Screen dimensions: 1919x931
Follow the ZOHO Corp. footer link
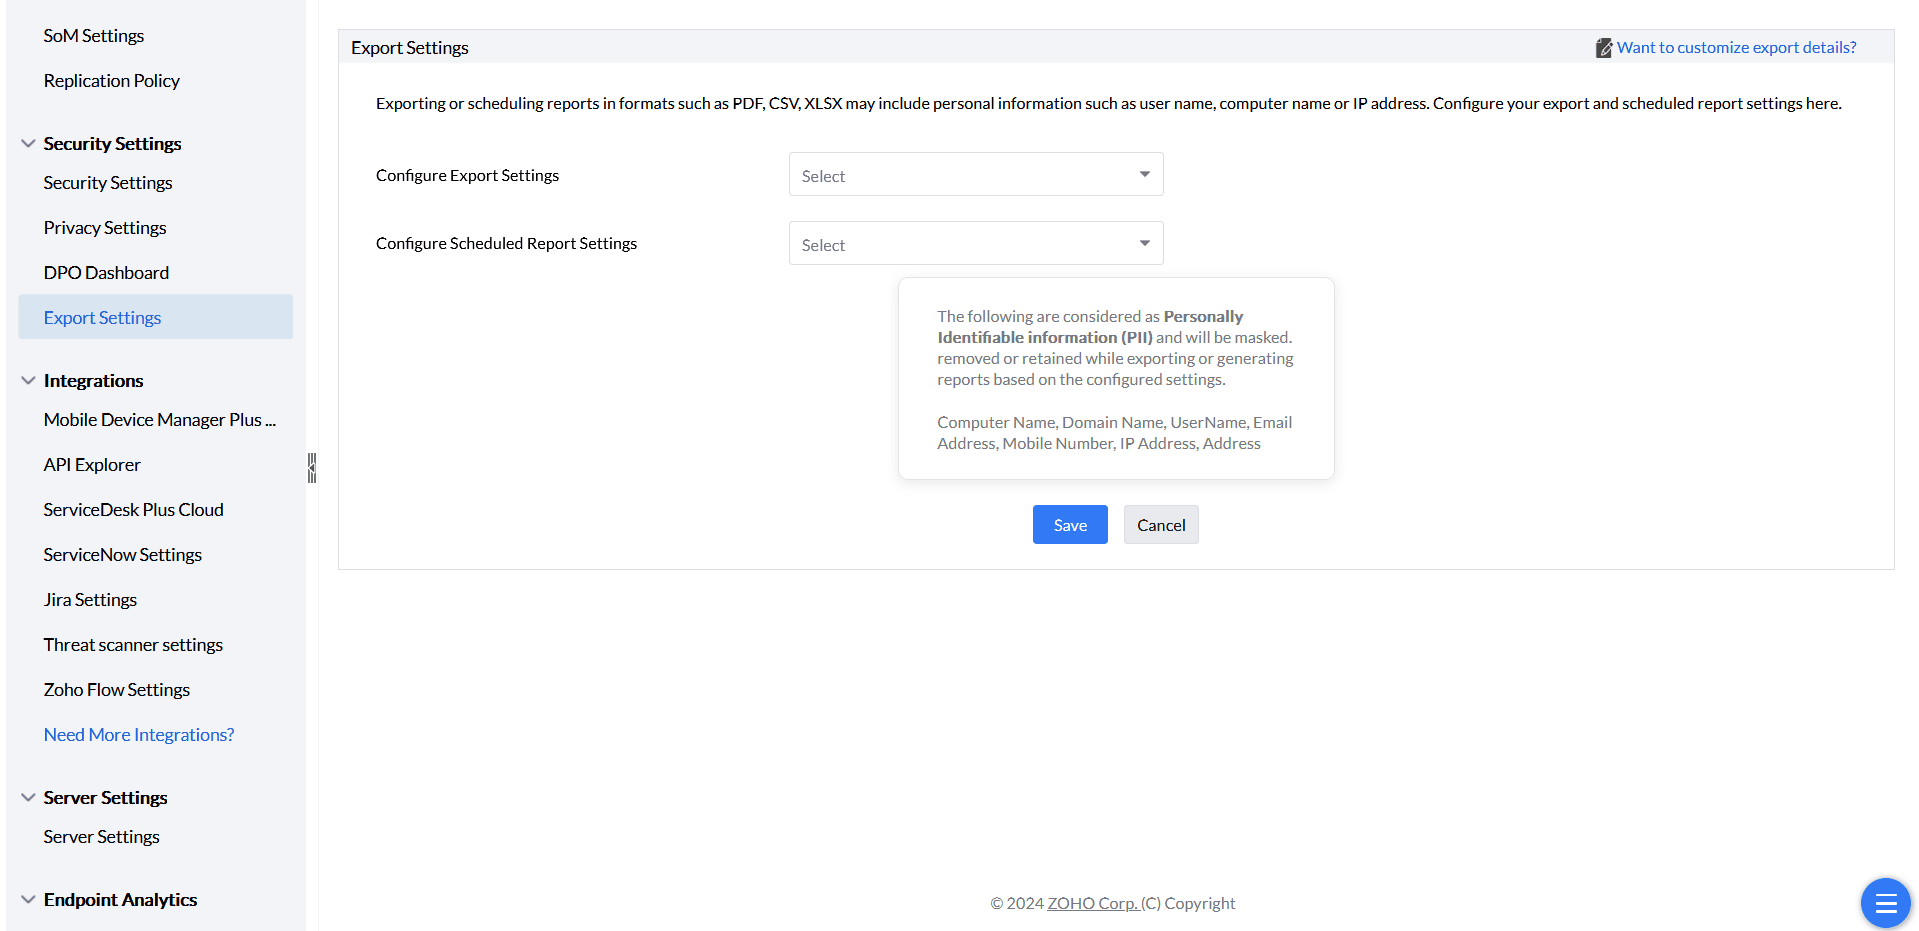[x=1092, y=904]
